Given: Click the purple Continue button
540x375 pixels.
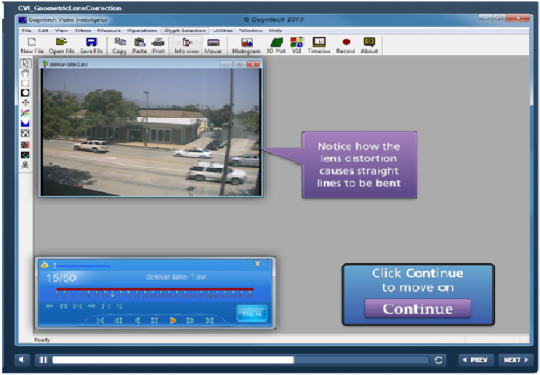Looking at the screenshot, I should coord(417,309).
